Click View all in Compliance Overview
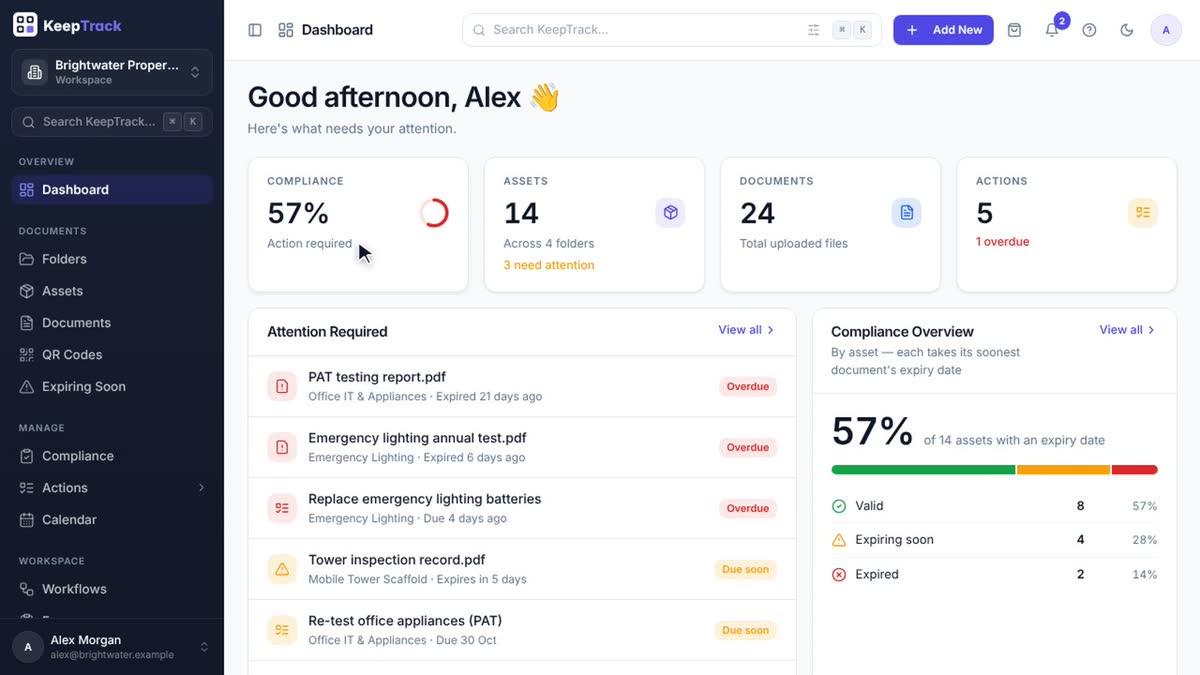This screenshot has width=1200, height=675. 1127,330
